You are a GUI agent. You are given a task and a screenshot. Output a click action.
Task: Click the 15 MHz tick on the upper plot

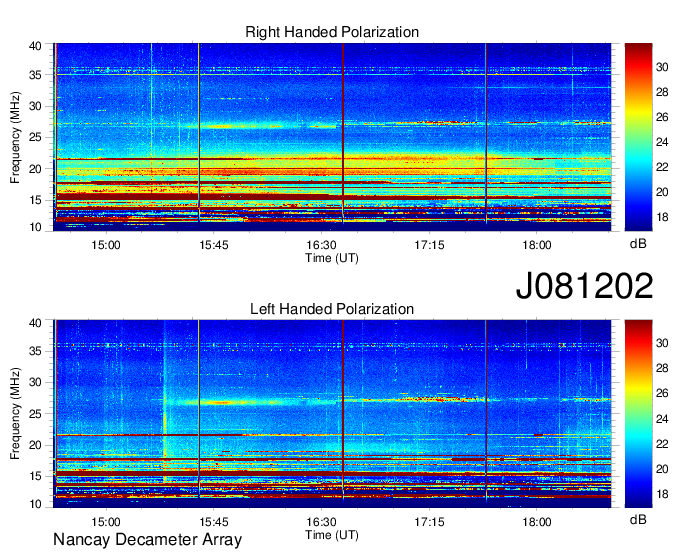(x=35, y=200)
